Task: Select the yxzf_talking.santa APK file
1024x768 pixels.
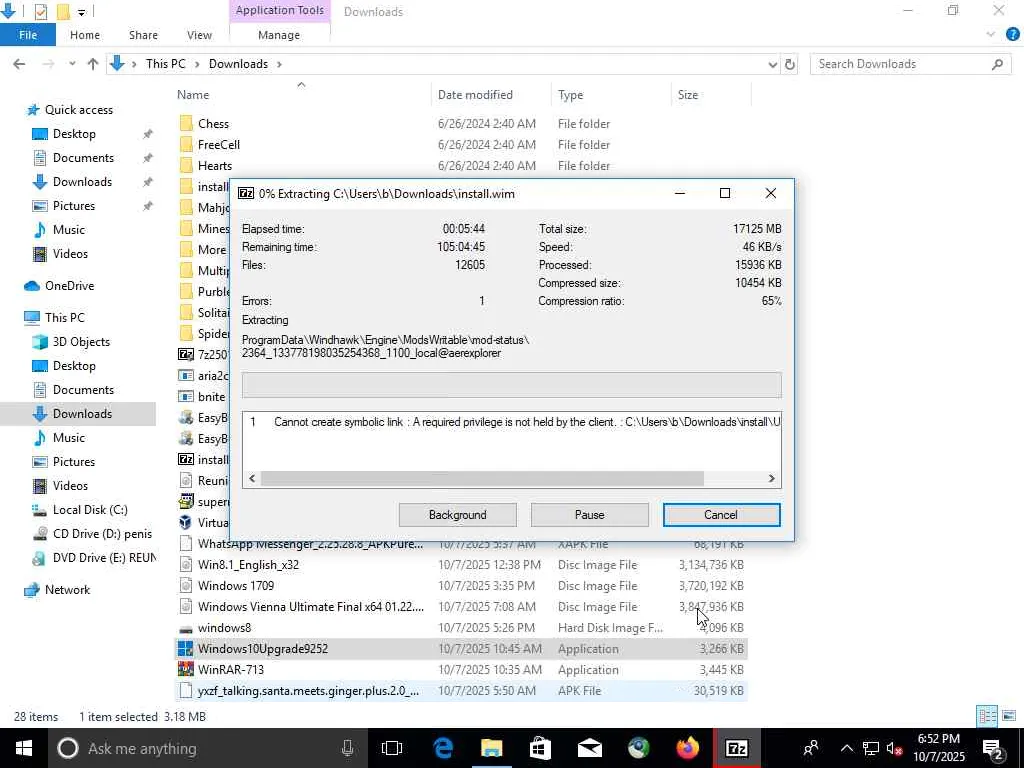Action: pyautogui.click(x=308, y=691)
